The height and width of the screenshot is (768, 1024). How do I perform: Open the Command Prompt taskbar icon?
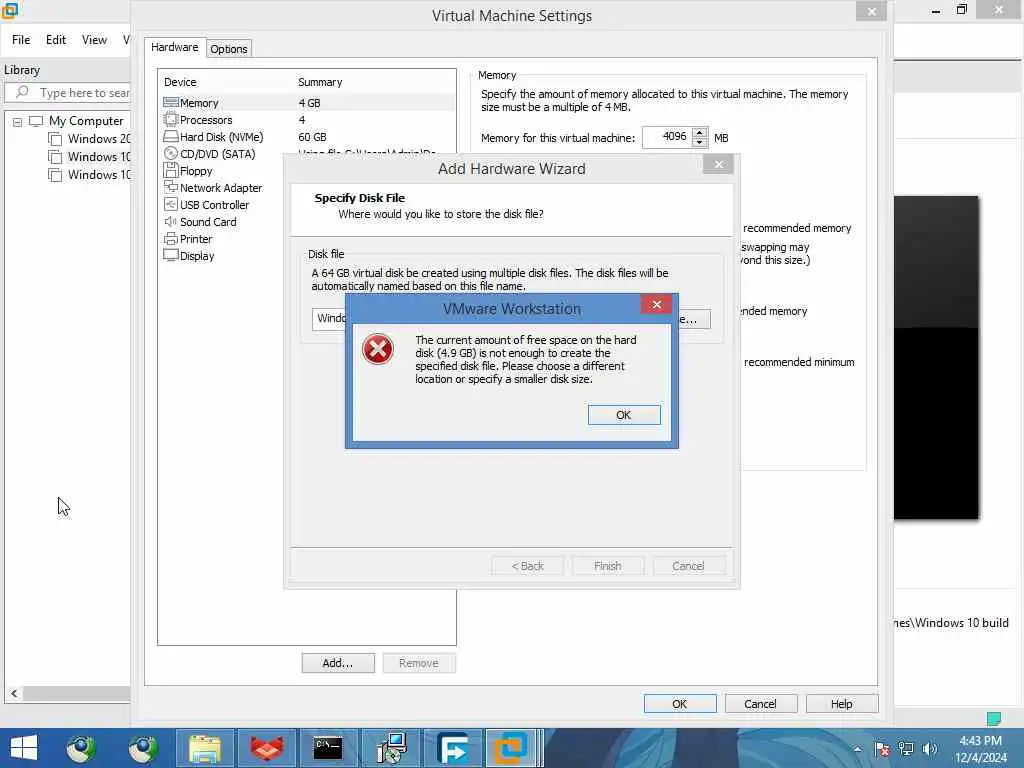pyautogui.click(x=328, y=748)
